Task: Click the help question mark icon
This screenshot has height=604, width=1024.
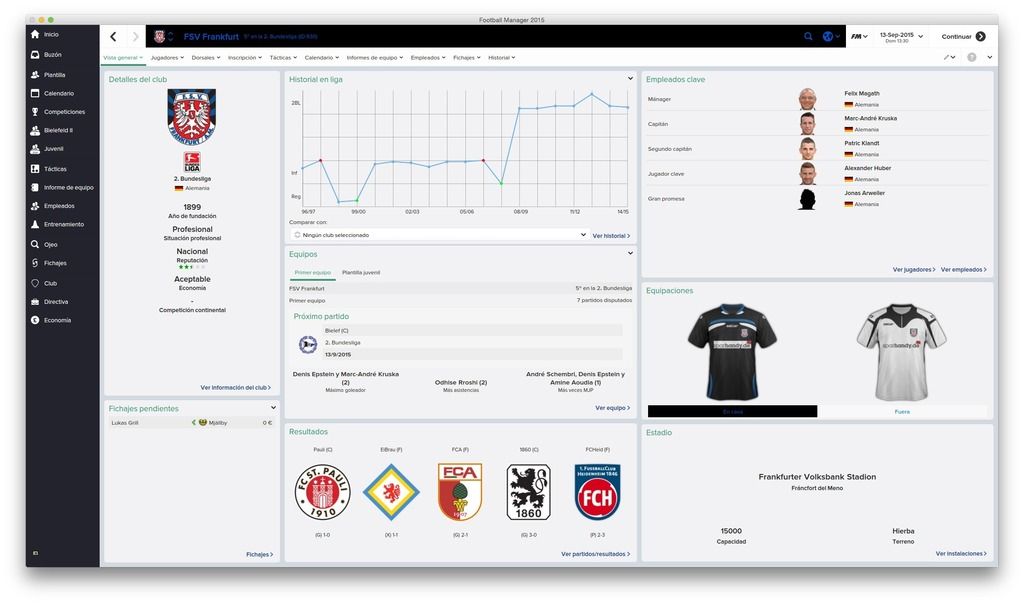Action: point(972,57)
